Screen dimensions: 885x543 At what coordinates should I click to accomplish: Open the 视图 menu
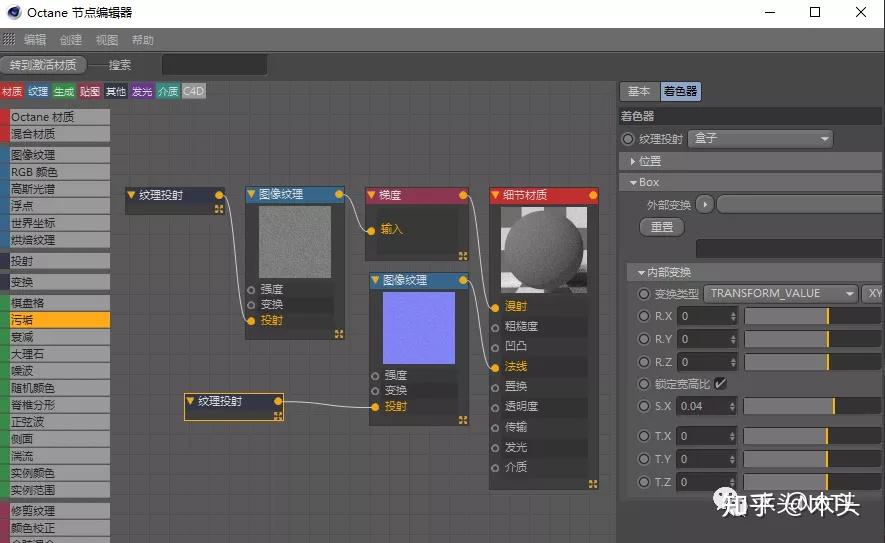click(107, 40)
